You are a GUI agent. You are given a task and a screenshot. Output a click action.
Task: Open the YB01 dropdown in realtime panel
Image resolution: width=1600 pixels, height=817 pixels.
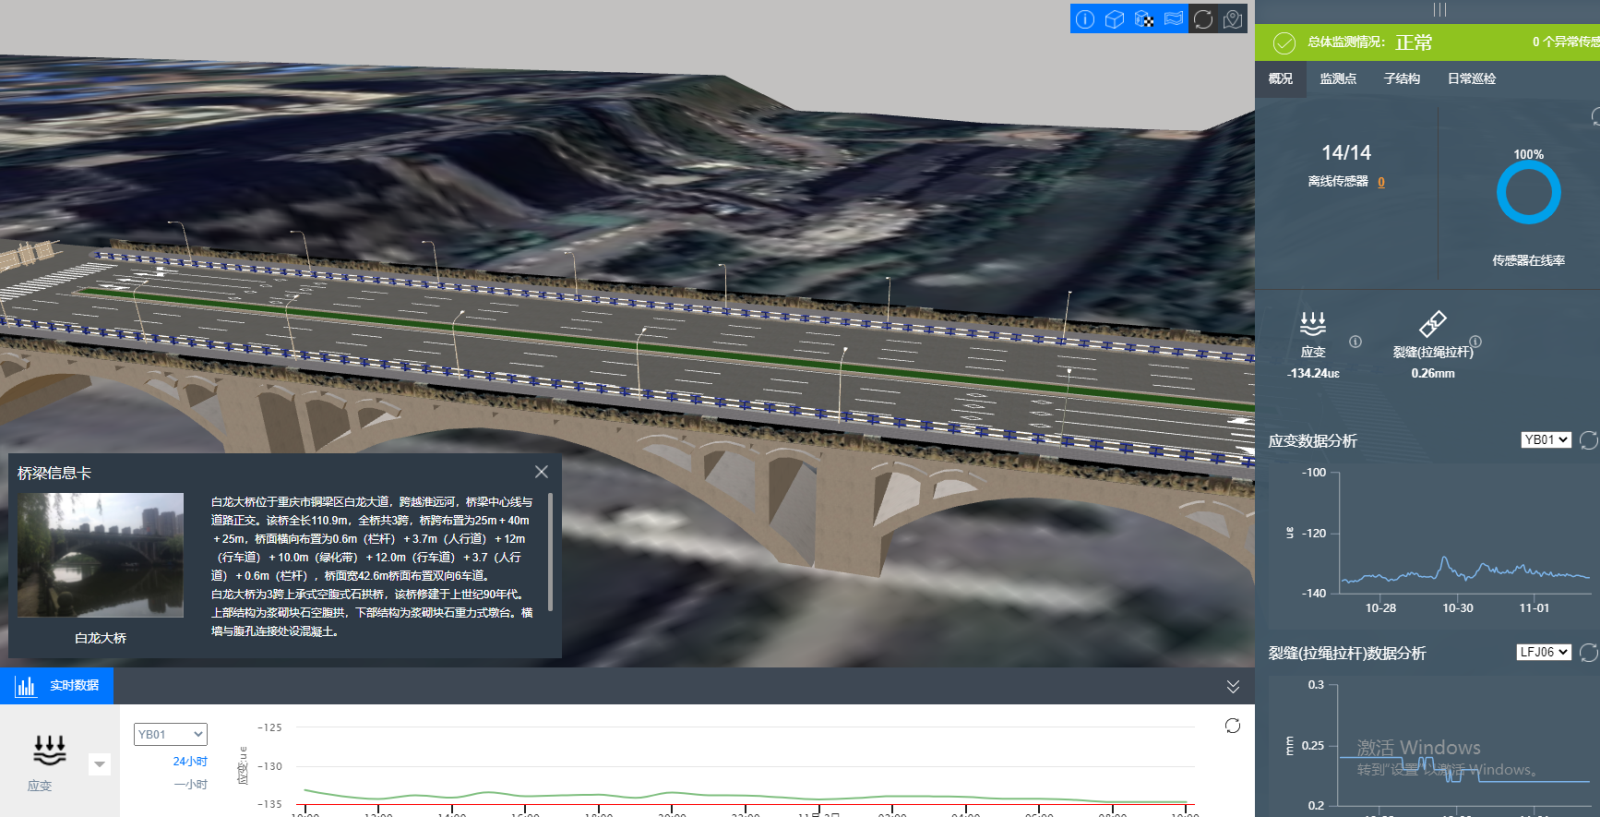point(170,734)
